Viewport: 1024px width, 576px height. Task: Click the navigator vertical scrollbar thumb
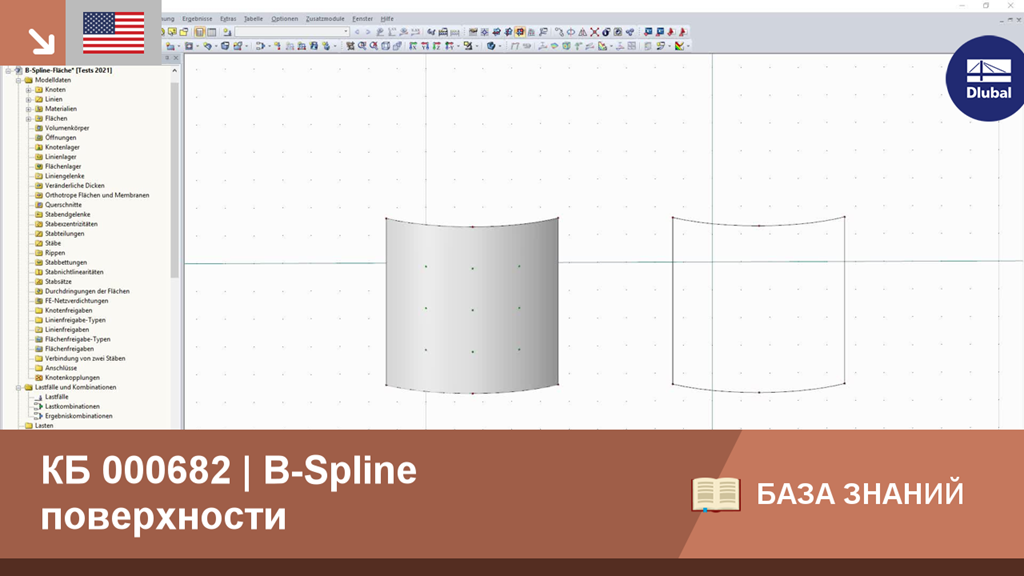coord(174,180)
